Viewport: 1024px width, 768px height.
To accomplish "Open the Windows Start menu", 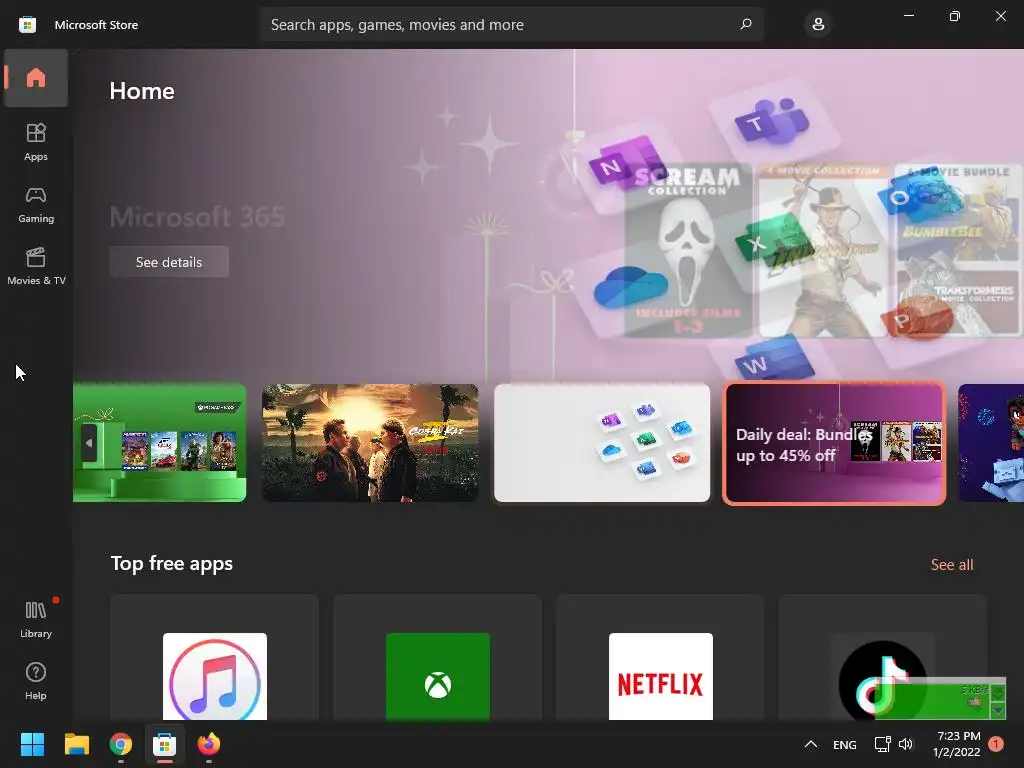I will 32,744.
